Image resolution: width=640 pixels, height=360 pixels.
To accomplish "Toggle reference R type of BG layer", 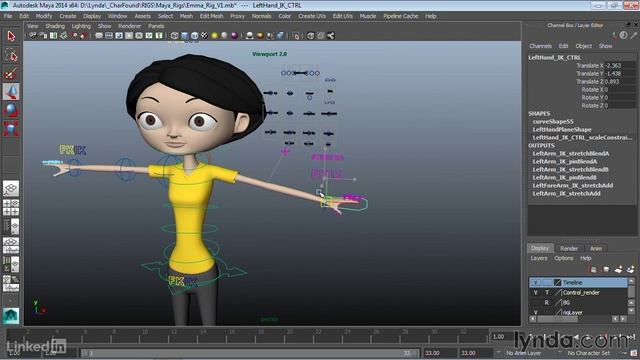I will point(547,303).
